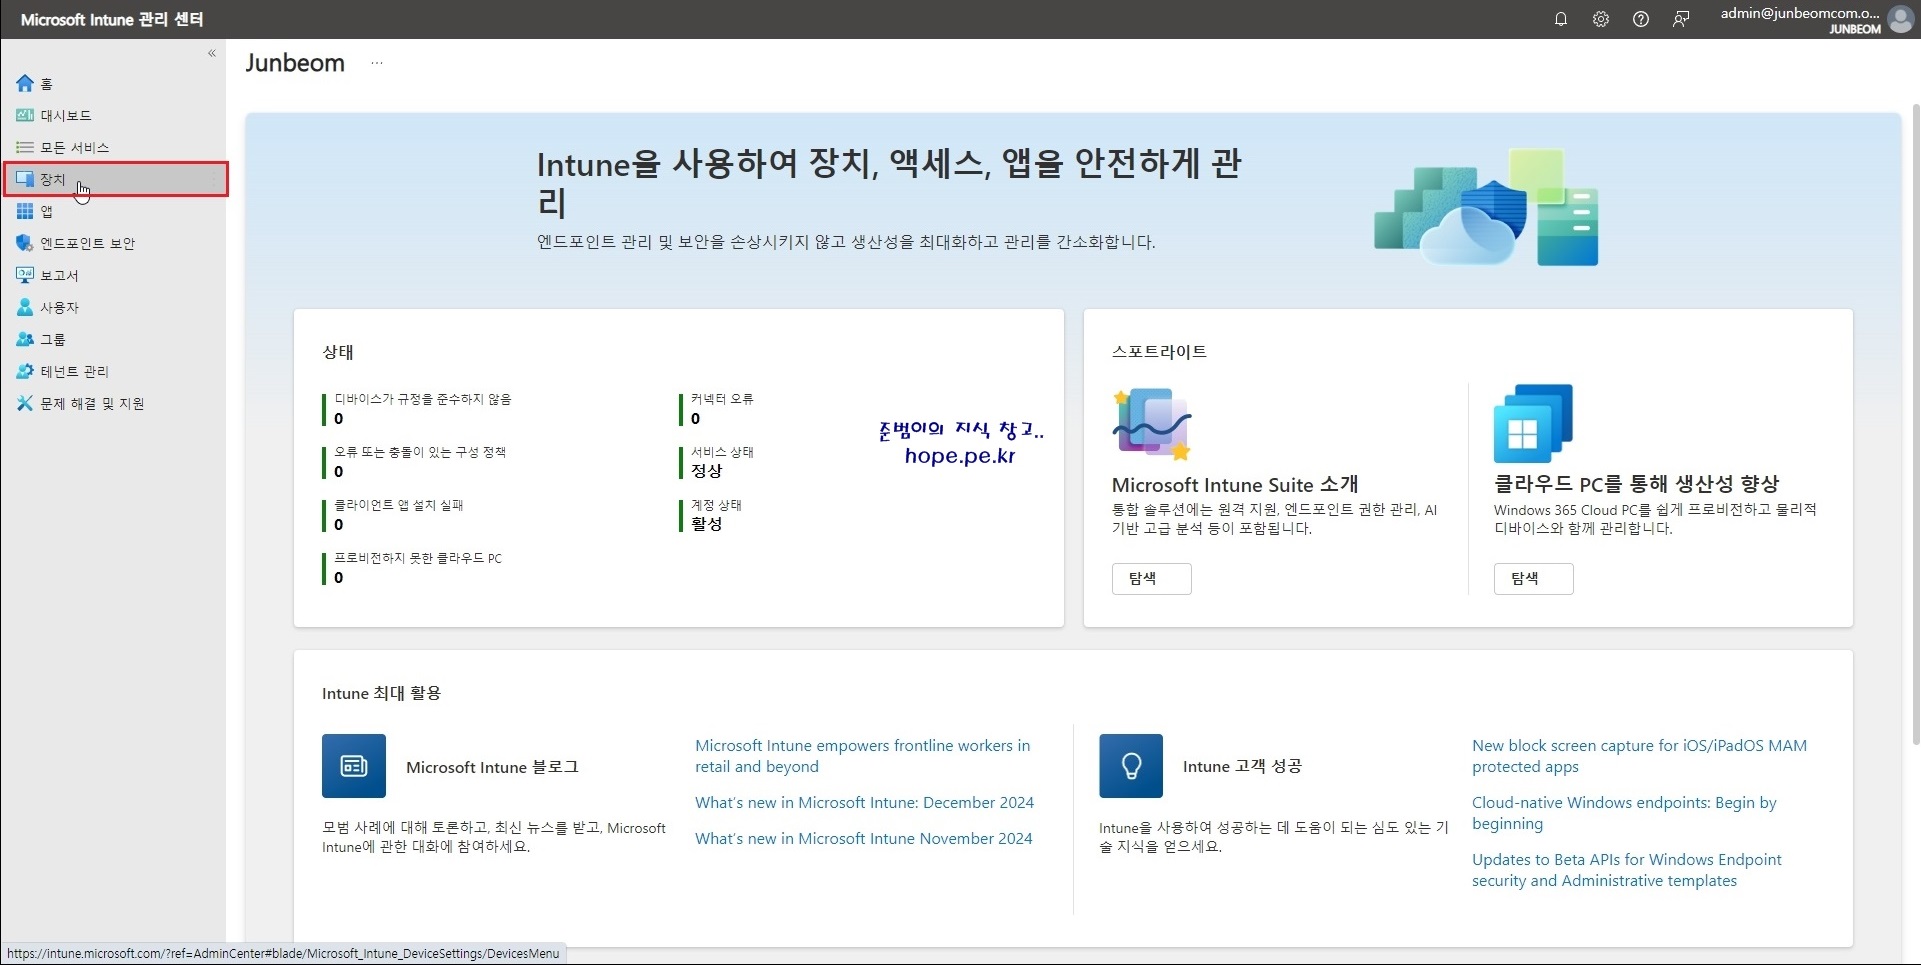Click the Reports monitor icon

coord(25,275)
